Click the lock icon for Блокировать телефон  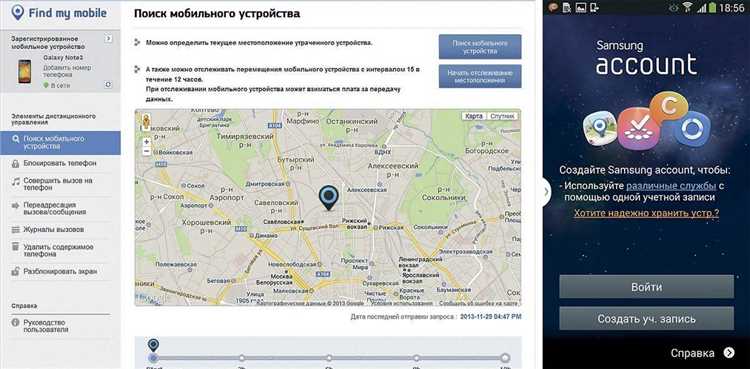pos(15,163)
